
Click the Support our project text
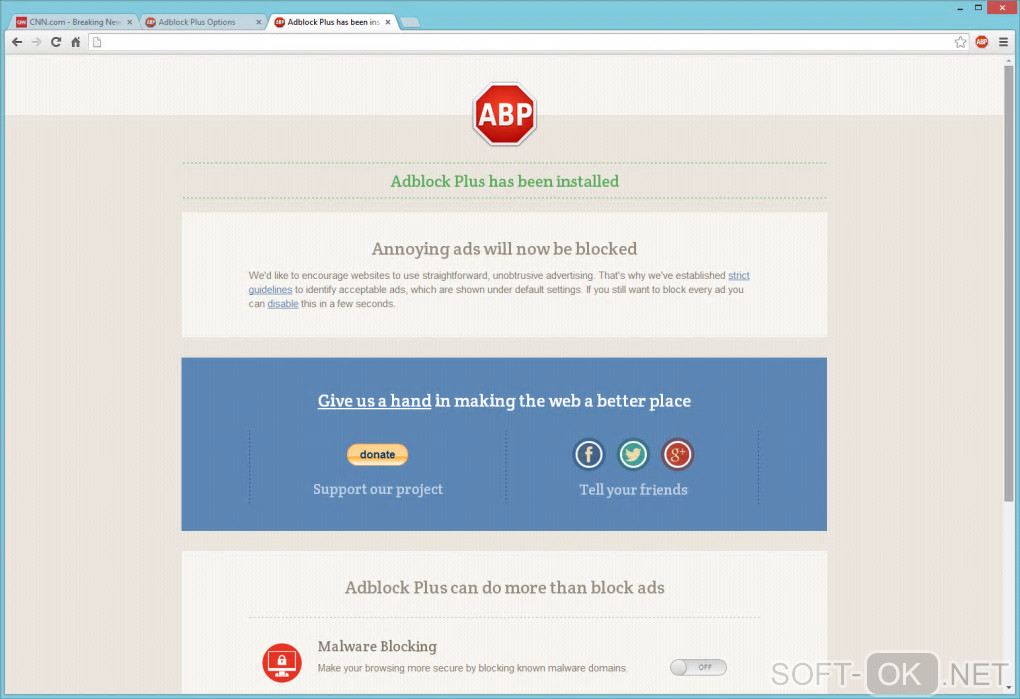click(378, 489)
